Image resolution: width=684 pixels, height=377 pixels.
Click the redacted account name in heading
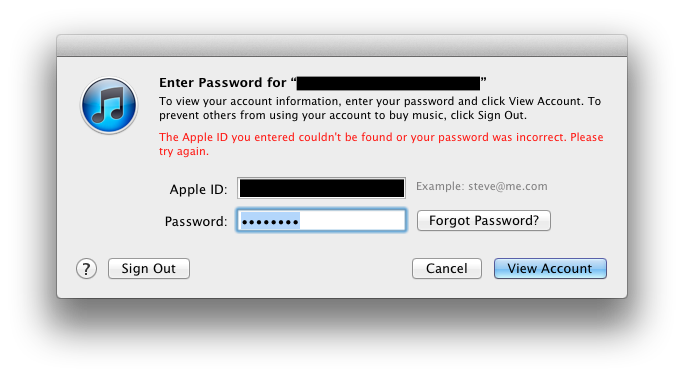point(388,83)
